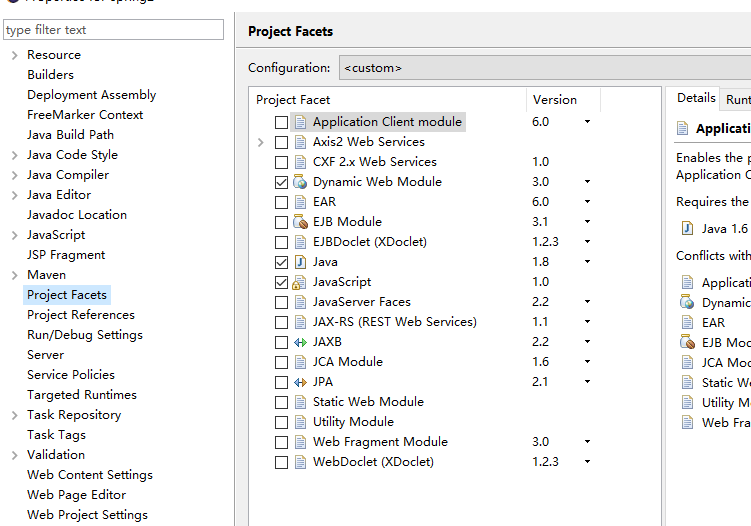Click the JavaServer Faces icon
This screenshot has height=526, width=751.
point(300,302)
